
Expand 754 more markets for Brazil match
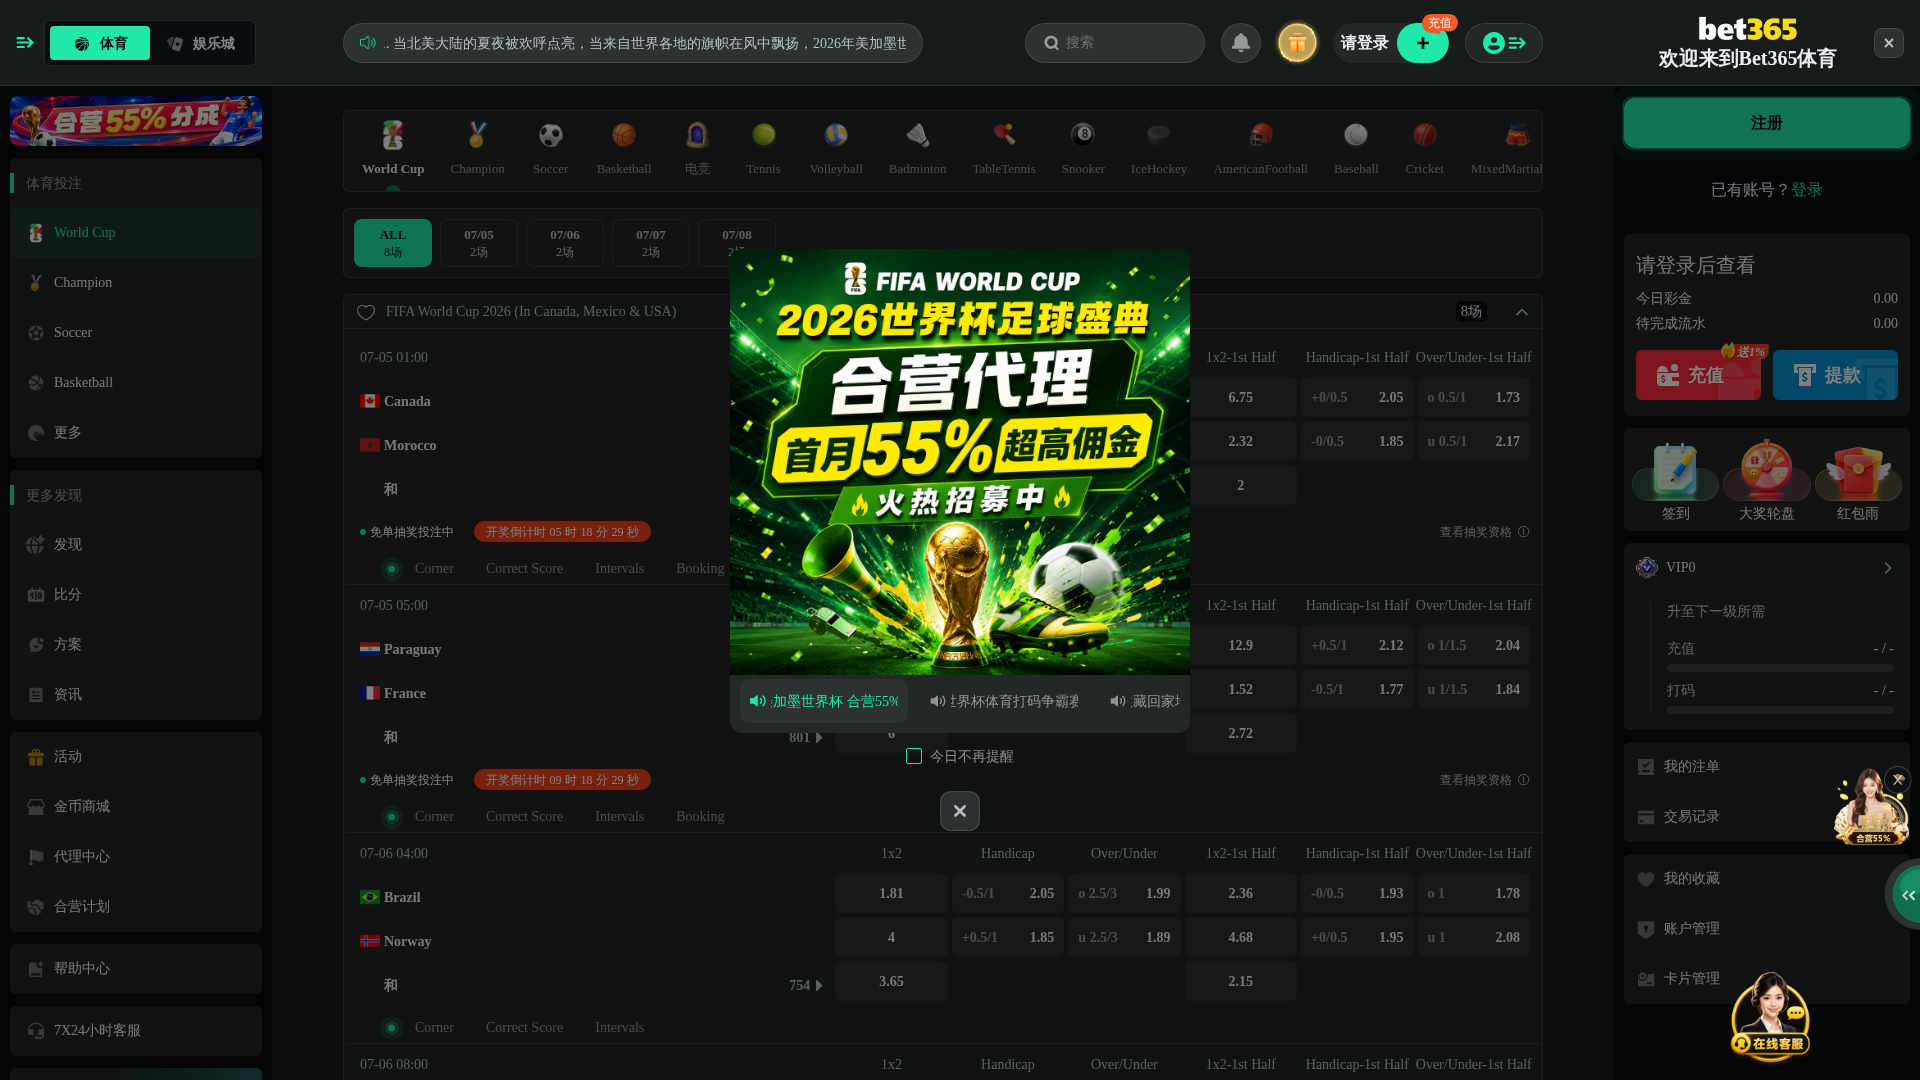click(806, 986)
